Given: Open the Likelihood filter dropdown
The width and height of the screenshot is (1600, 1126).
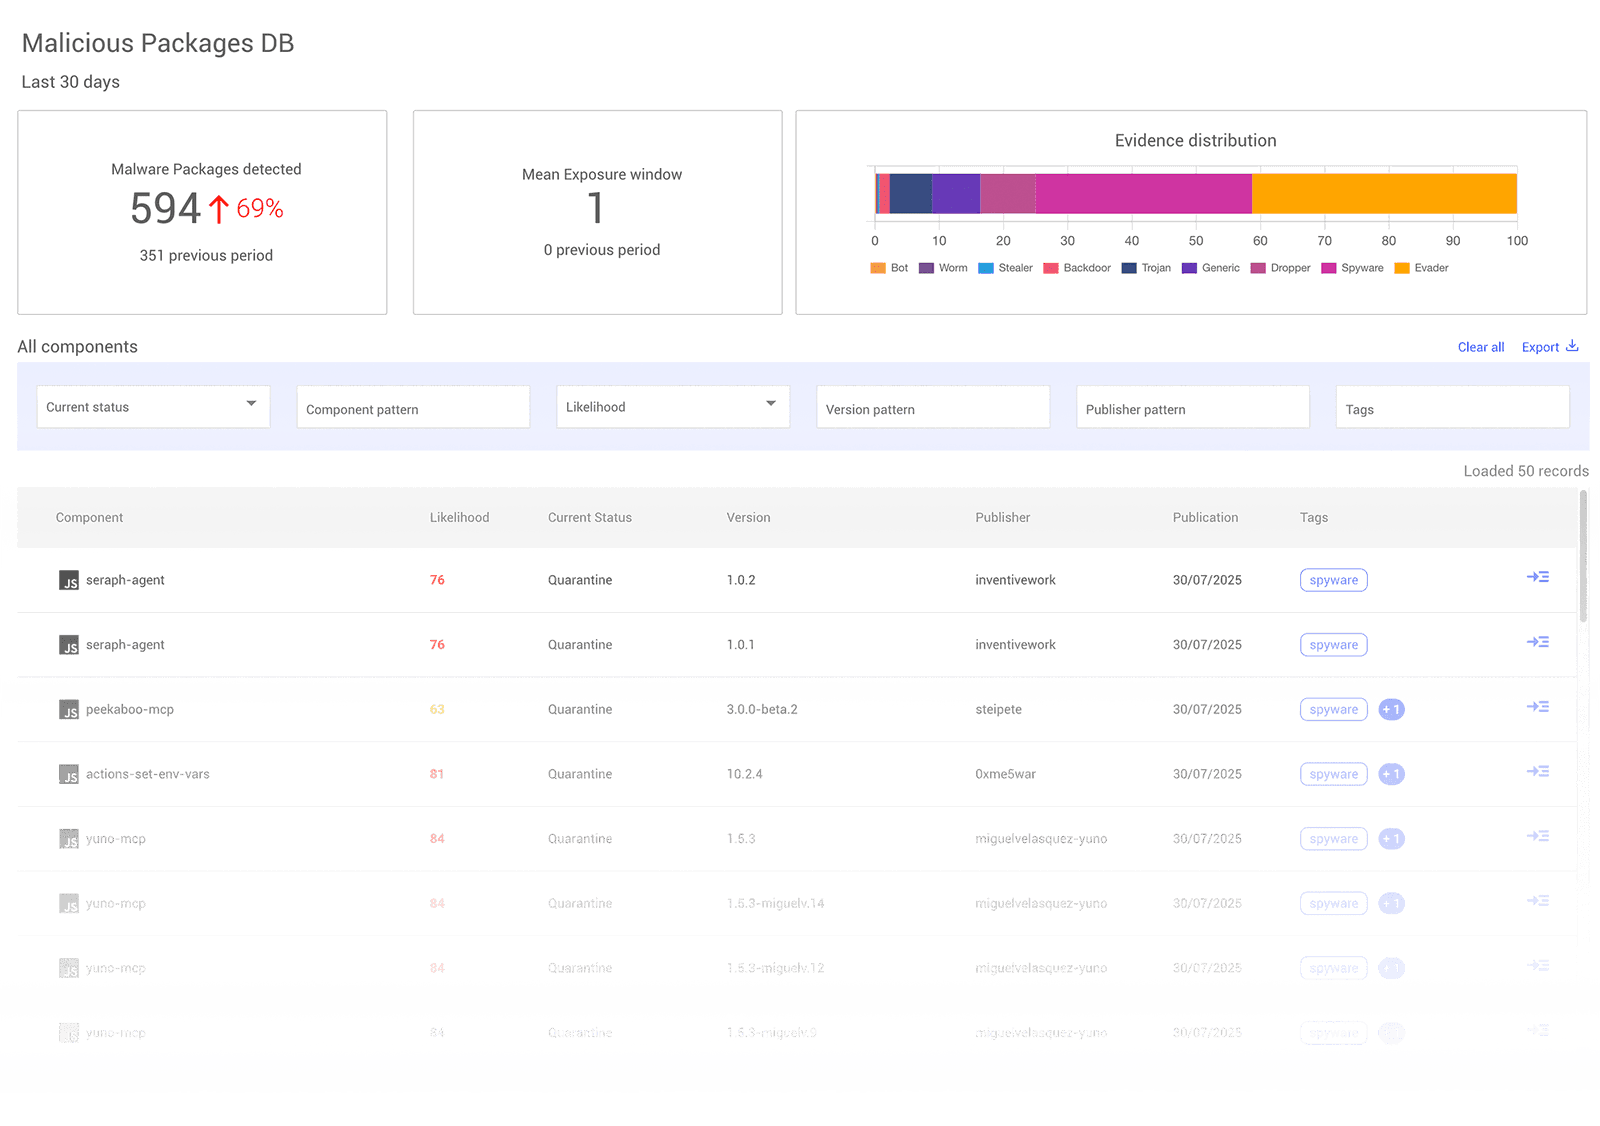Looking at the screenshot, I should (672, 407).
